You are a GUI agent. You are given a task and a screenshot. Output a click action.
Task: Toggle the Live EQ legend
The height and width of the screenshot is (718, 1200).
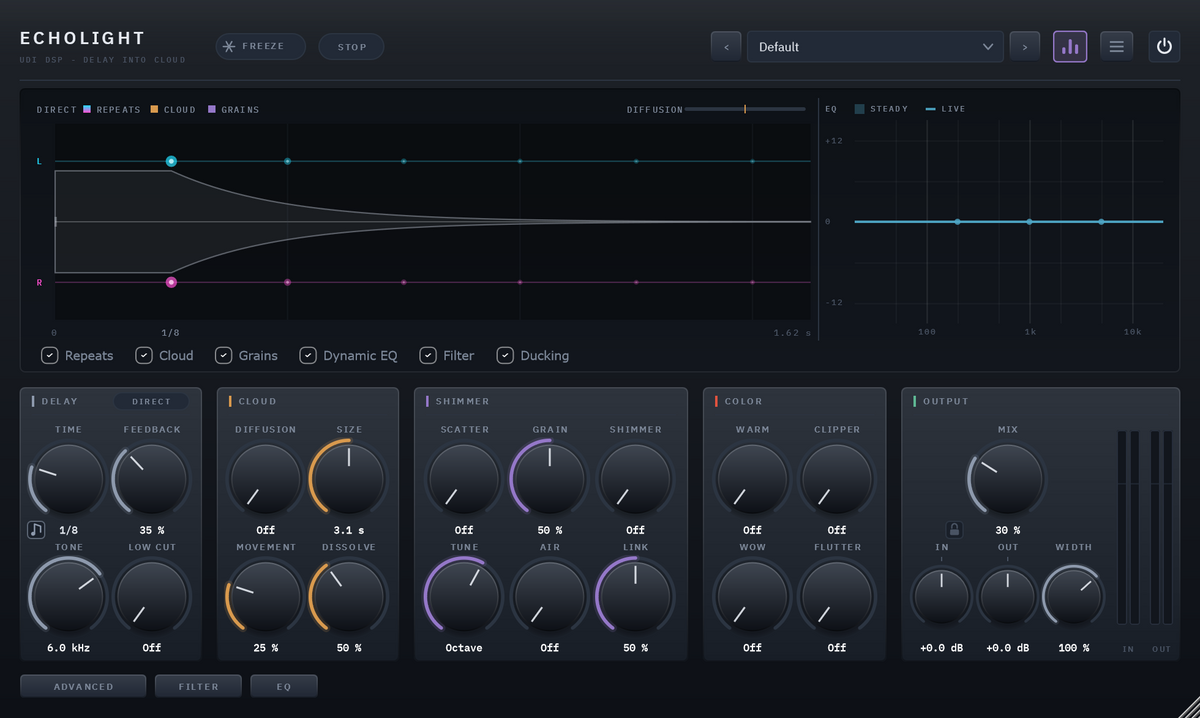click(x=946, y=109)
